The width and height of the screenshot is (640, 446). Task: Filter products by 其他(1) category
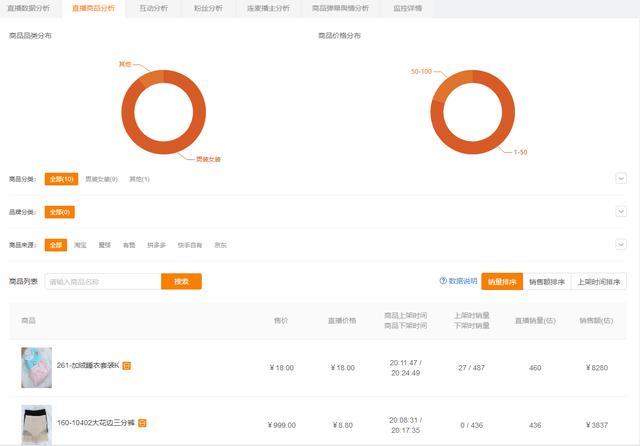click(140, 179)
